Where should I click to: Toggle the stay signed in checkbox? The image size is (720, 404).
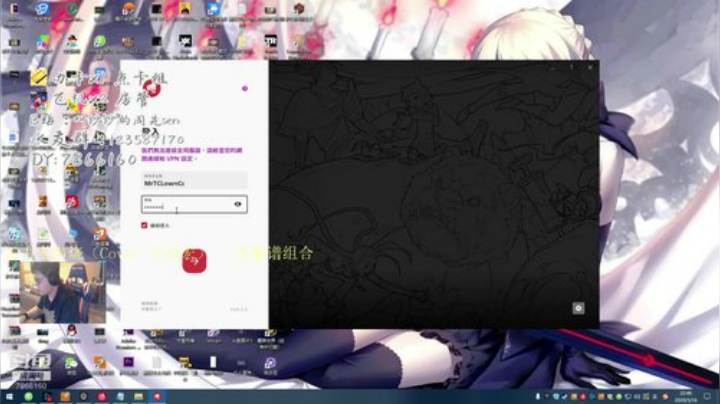coord(144,225)
